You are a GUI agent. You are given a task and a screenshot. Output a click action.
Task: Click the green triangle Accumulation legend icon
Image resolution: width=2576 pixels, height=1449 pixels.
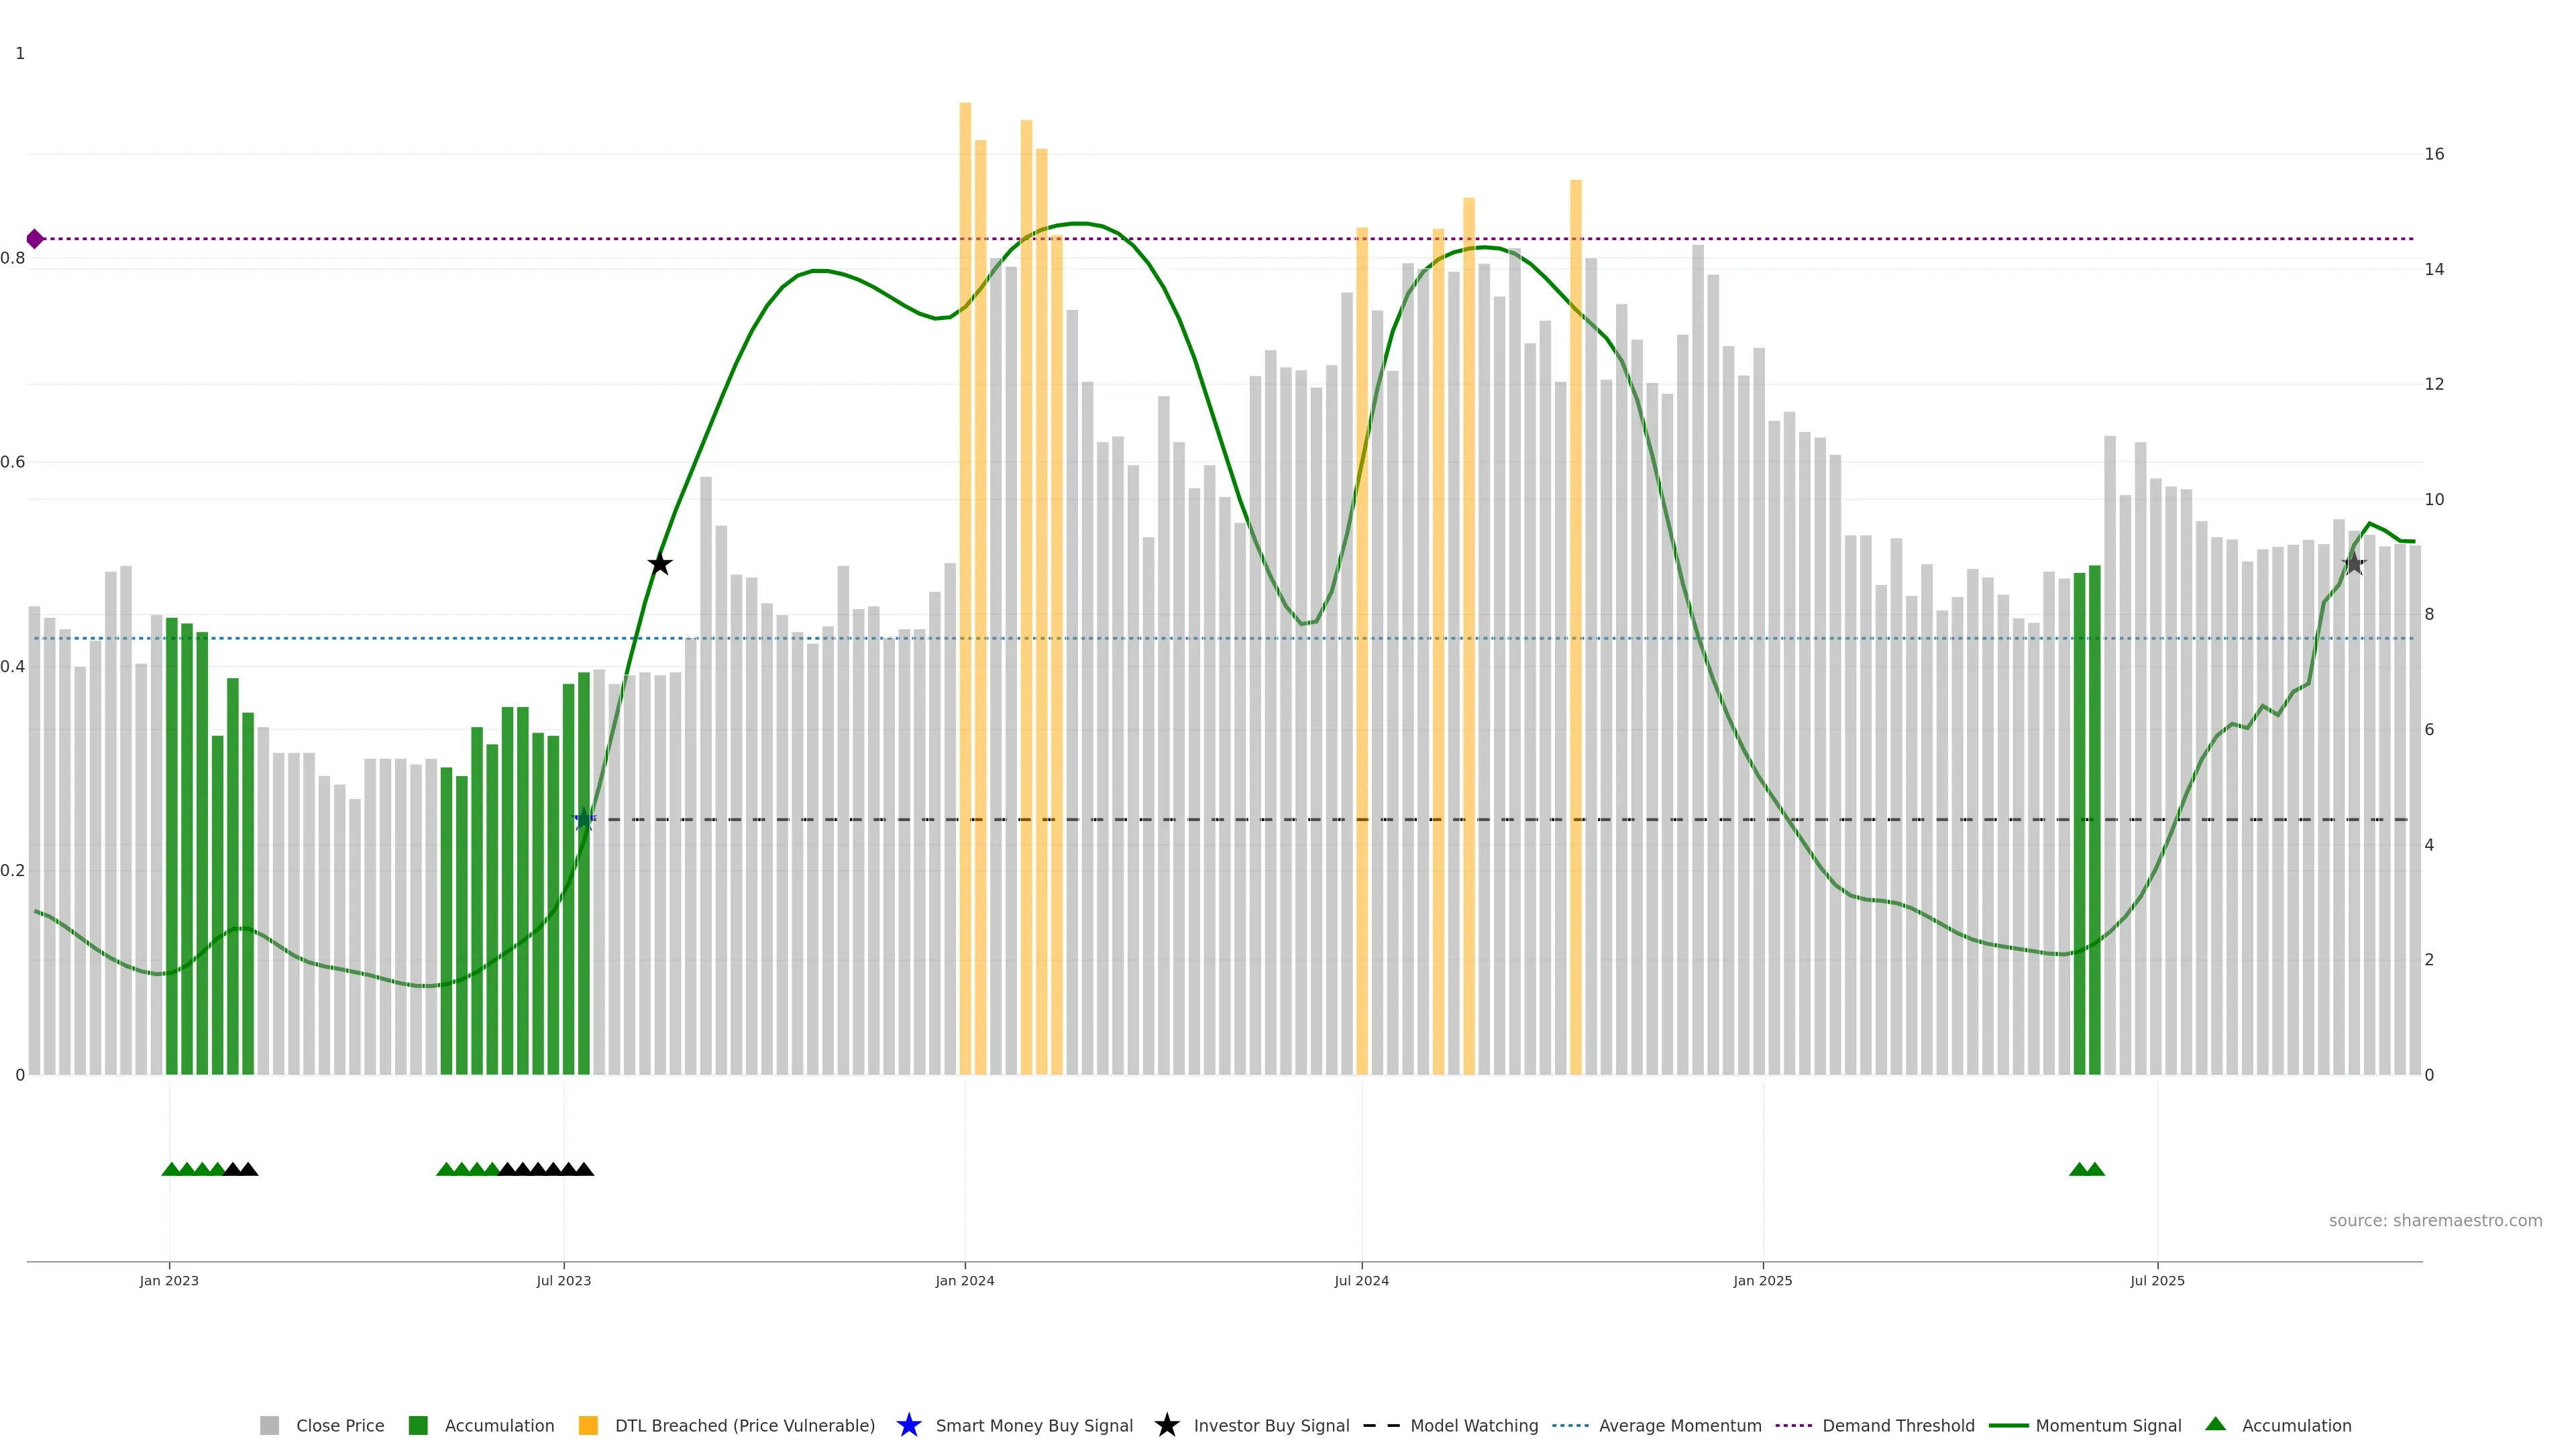pos(2216,1424)
